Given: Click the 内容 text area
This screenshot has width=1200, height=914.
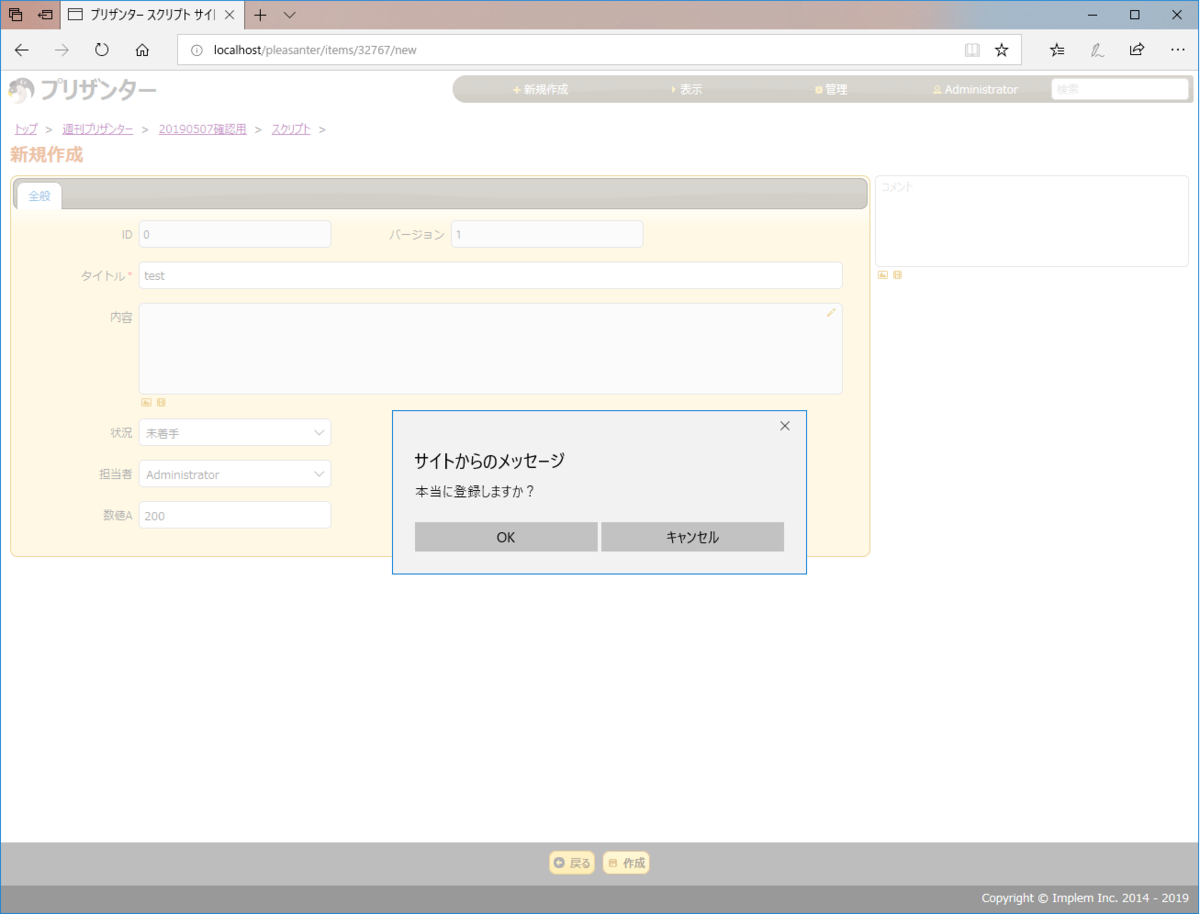Looking at the screenshot, I should (x=490, y=349).
